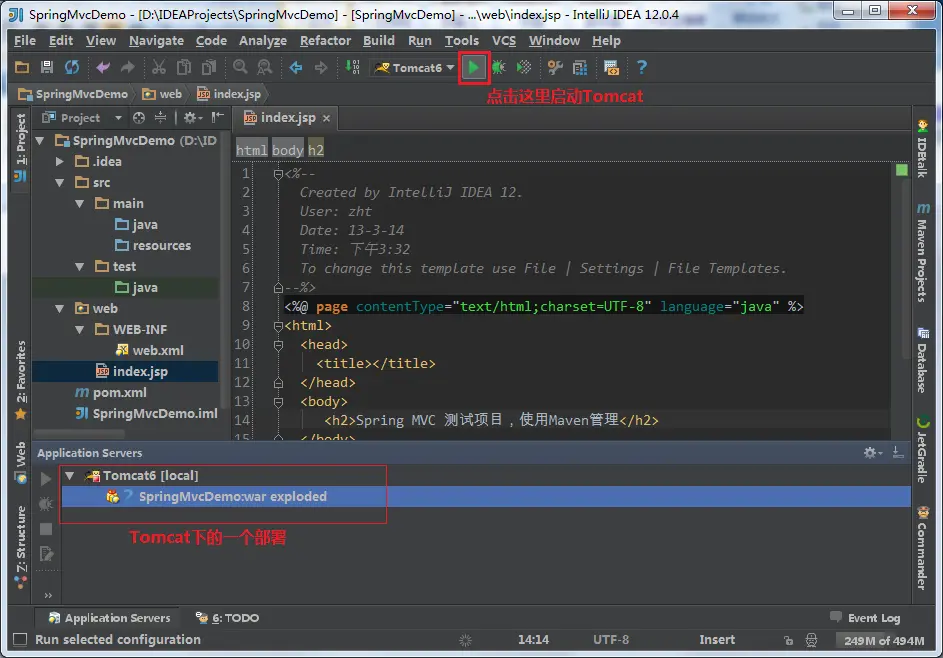Start debugging with the Debug bug icon
Image resolution: width=943 pixels, height=658 pixels.
(499, 67)
